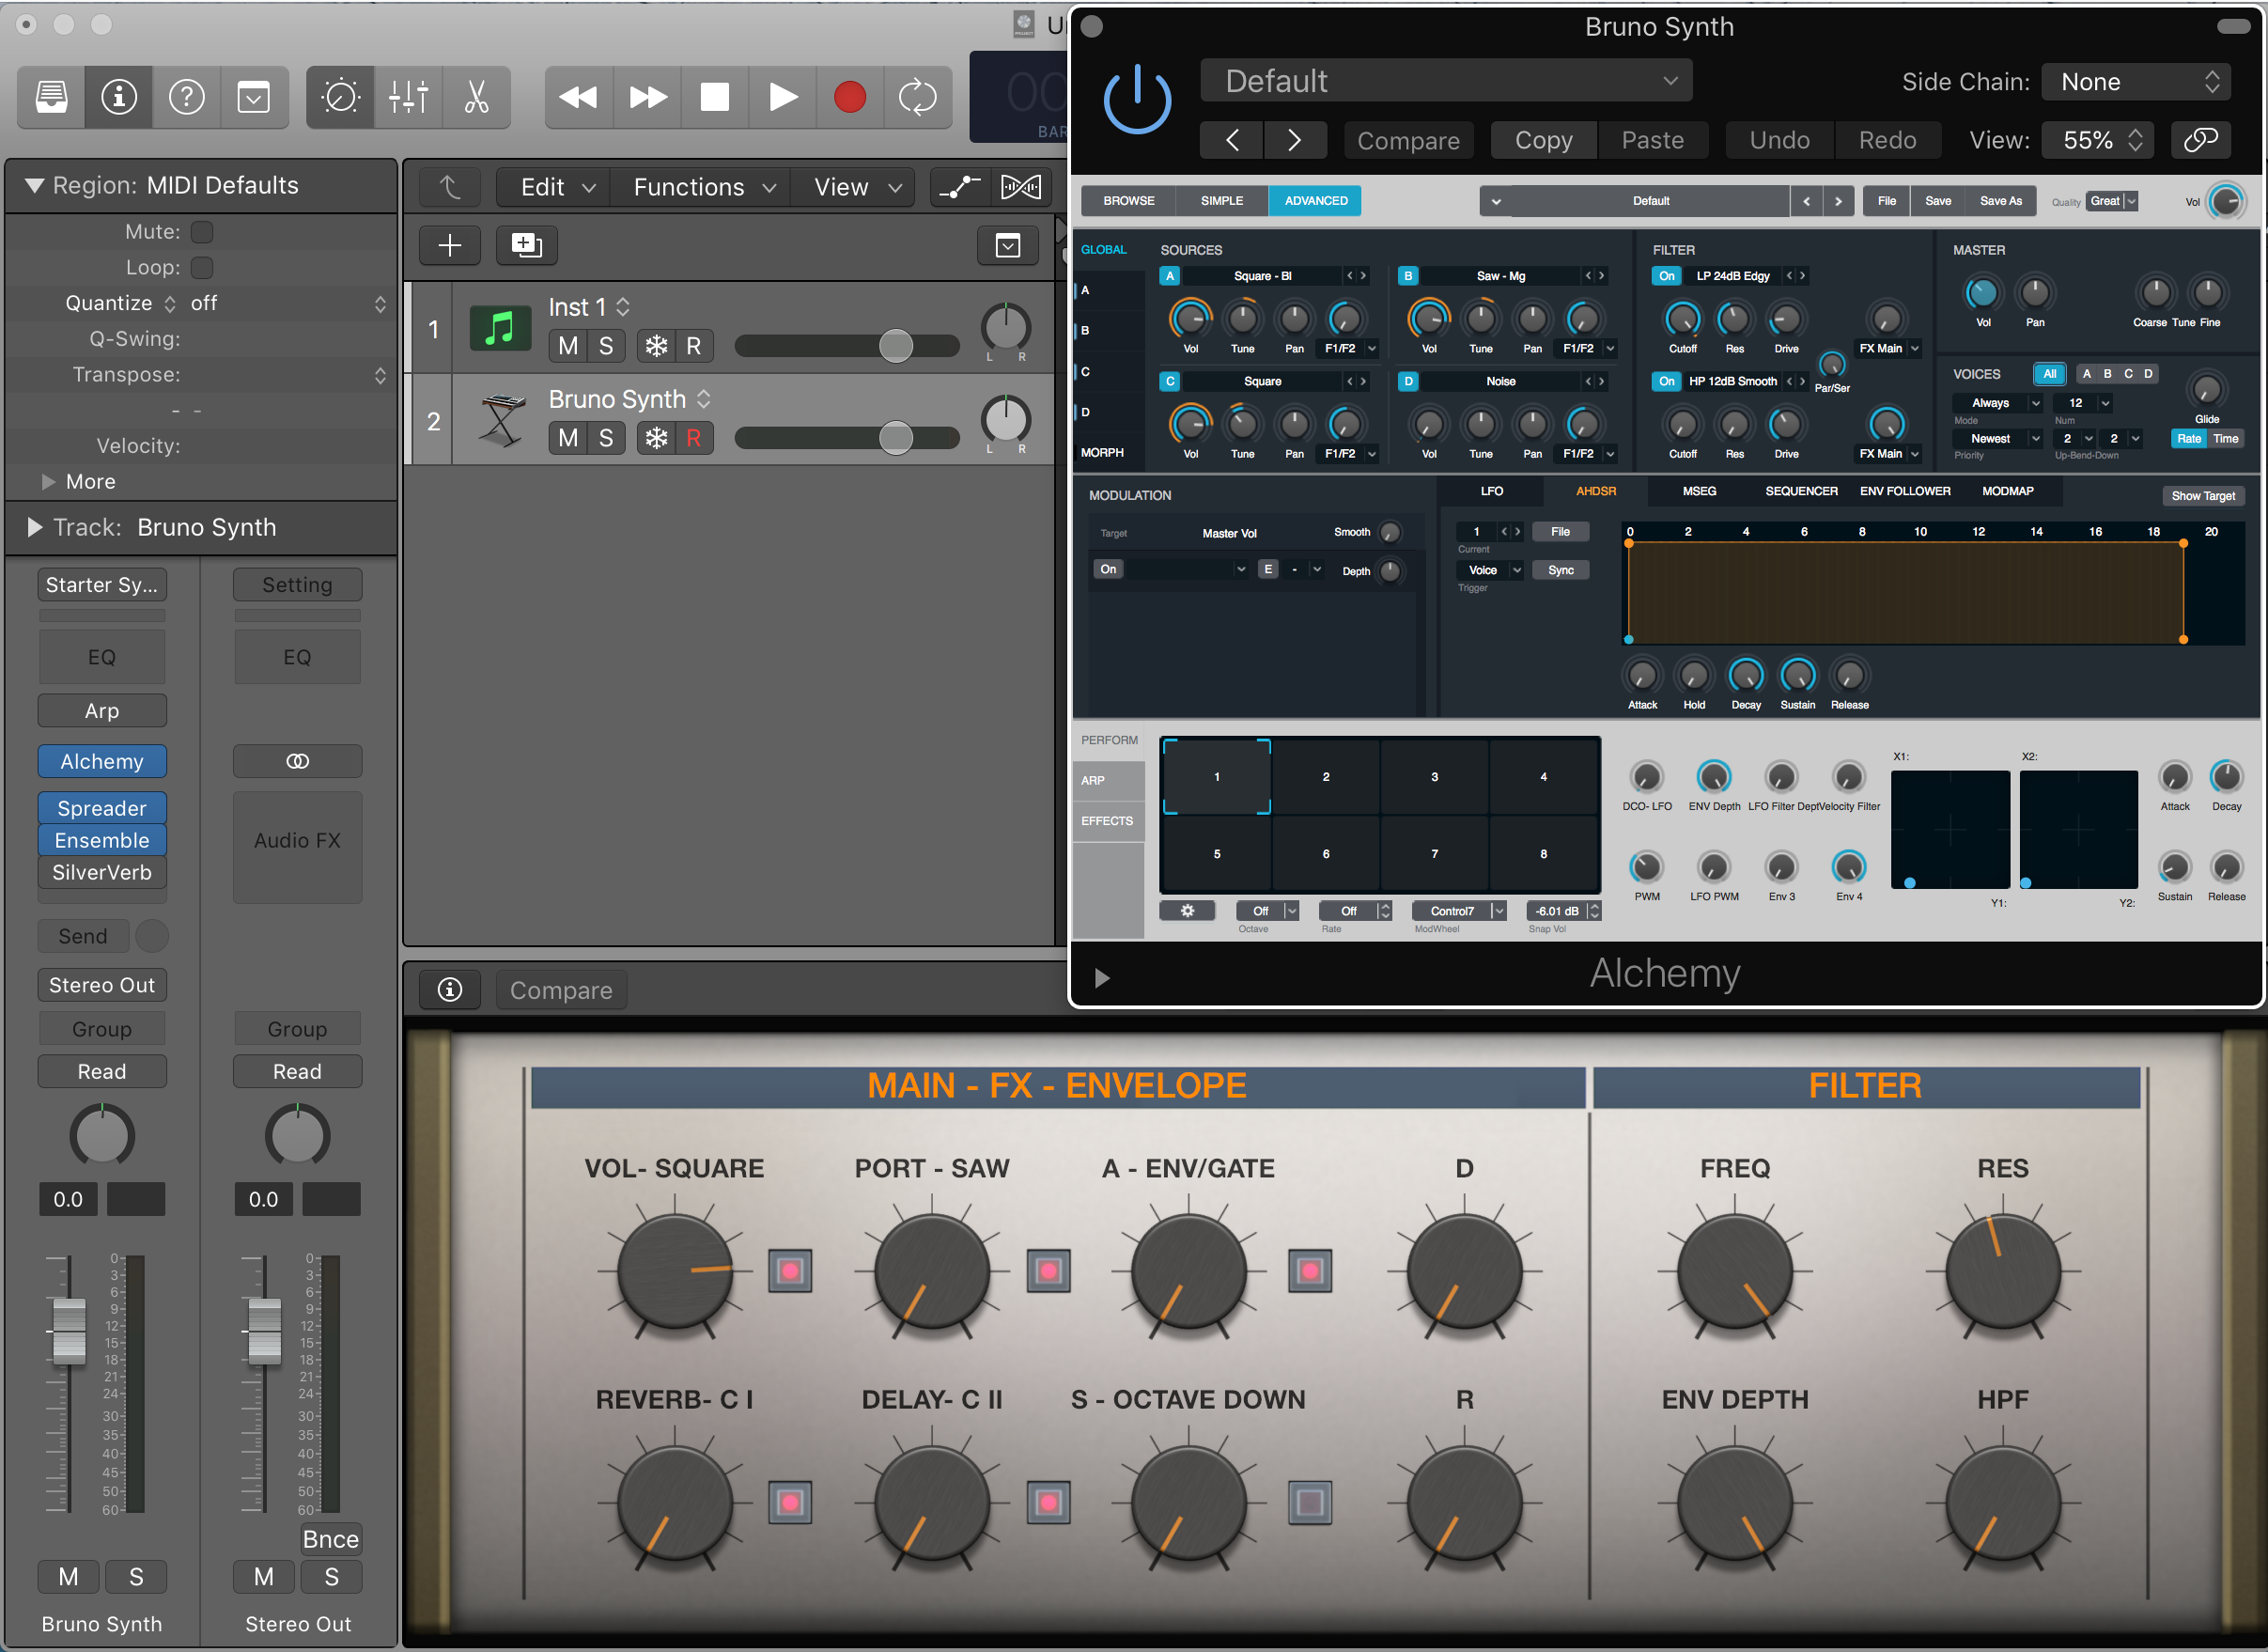Open Quick Help question mark icon
Image resolution: width=2268 pixels, height=1652 pixels.
(x=186, y=97)
